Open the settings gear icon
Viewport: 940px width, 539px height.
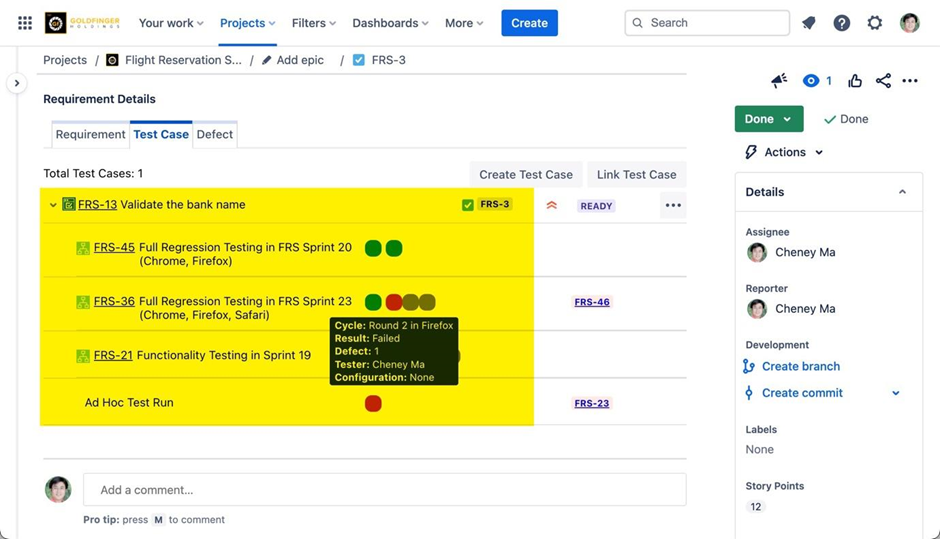coord(875,23)
